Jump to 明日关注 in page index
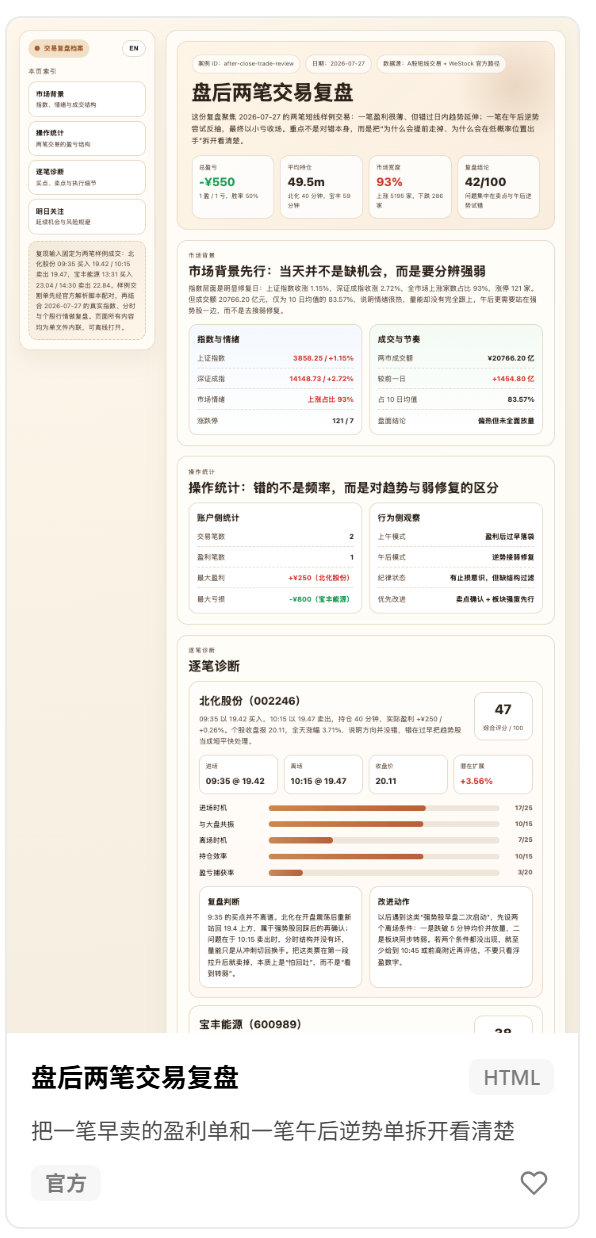The height and width of the screenshot is (1238, 596). click(x=87, y=216)
